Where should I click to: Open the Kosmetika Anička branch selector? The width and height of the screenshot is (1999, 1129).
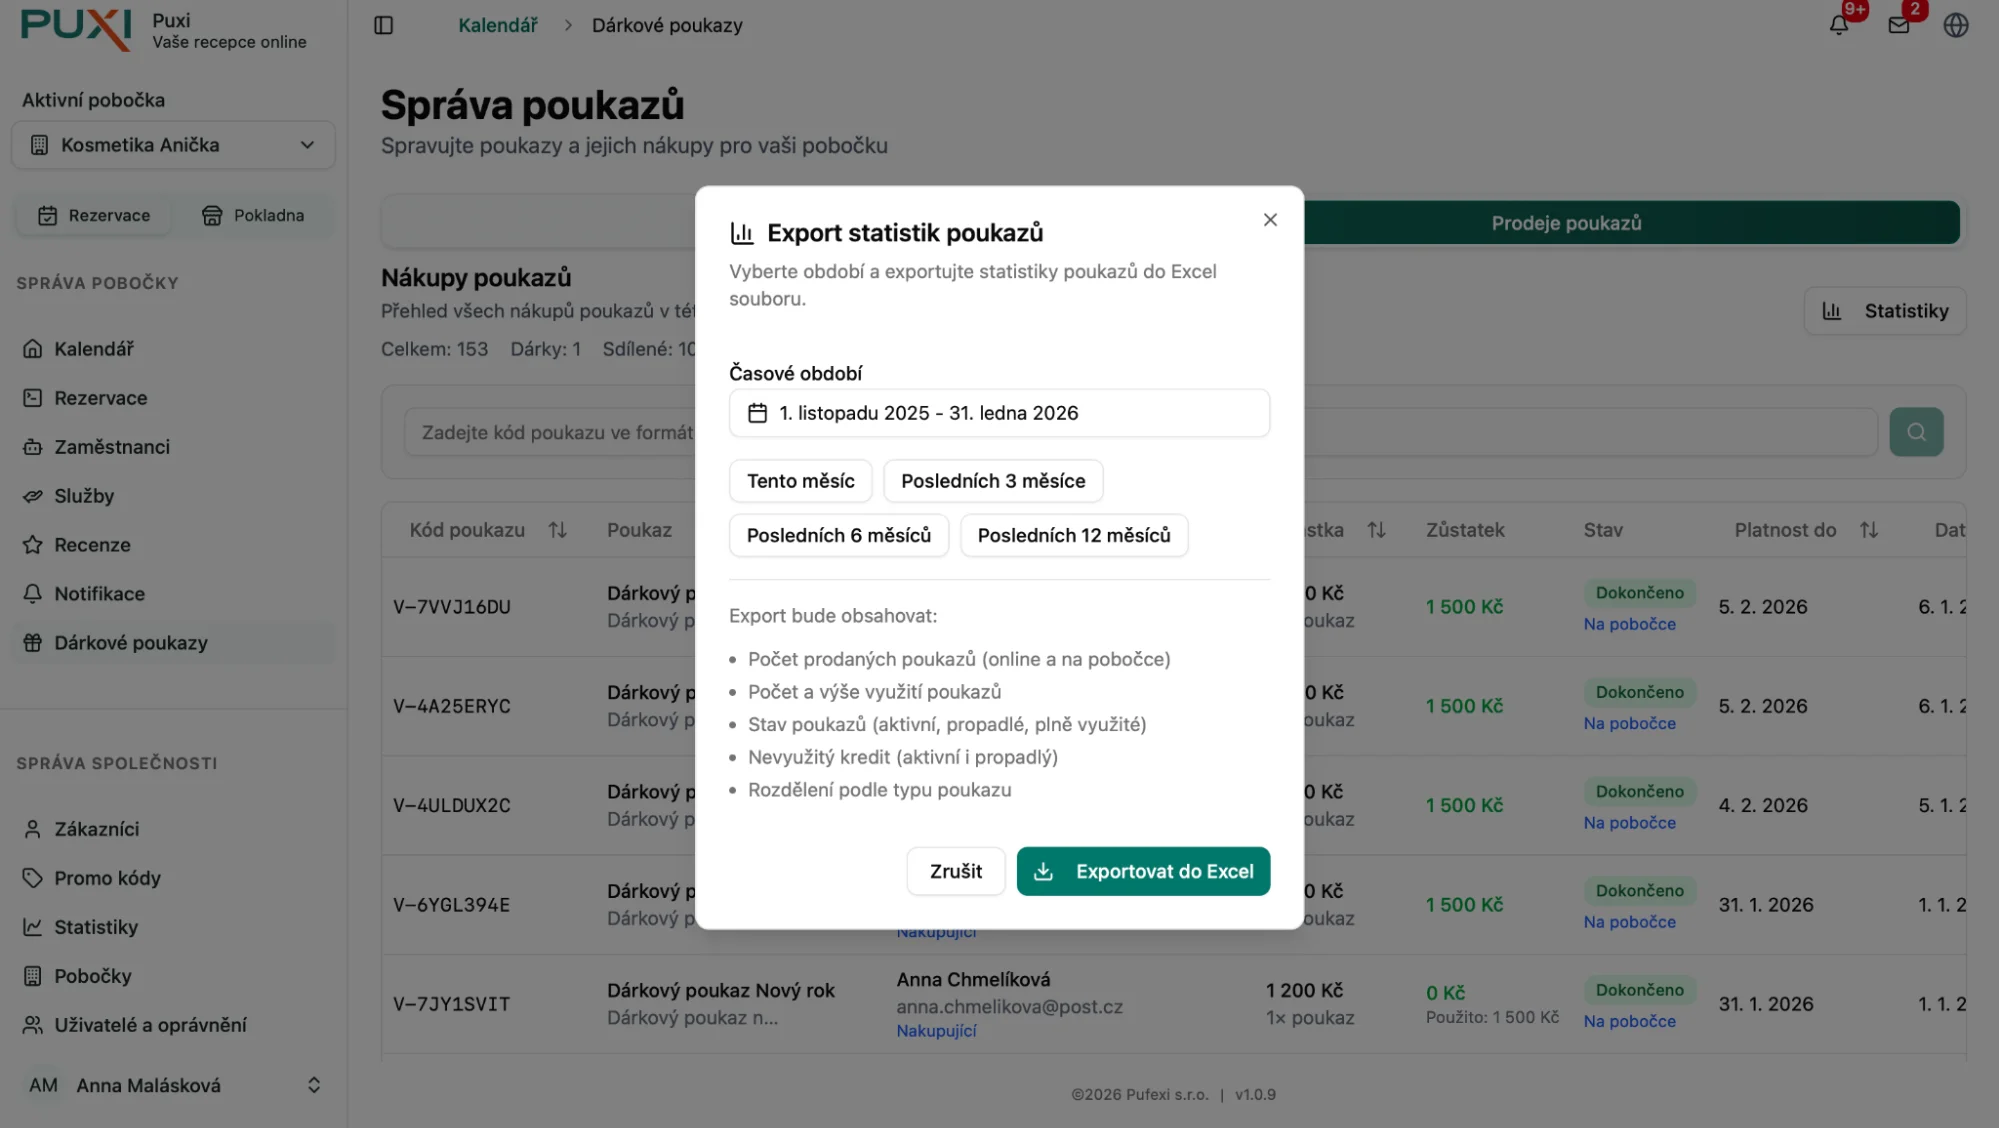(x=173, y=144)
